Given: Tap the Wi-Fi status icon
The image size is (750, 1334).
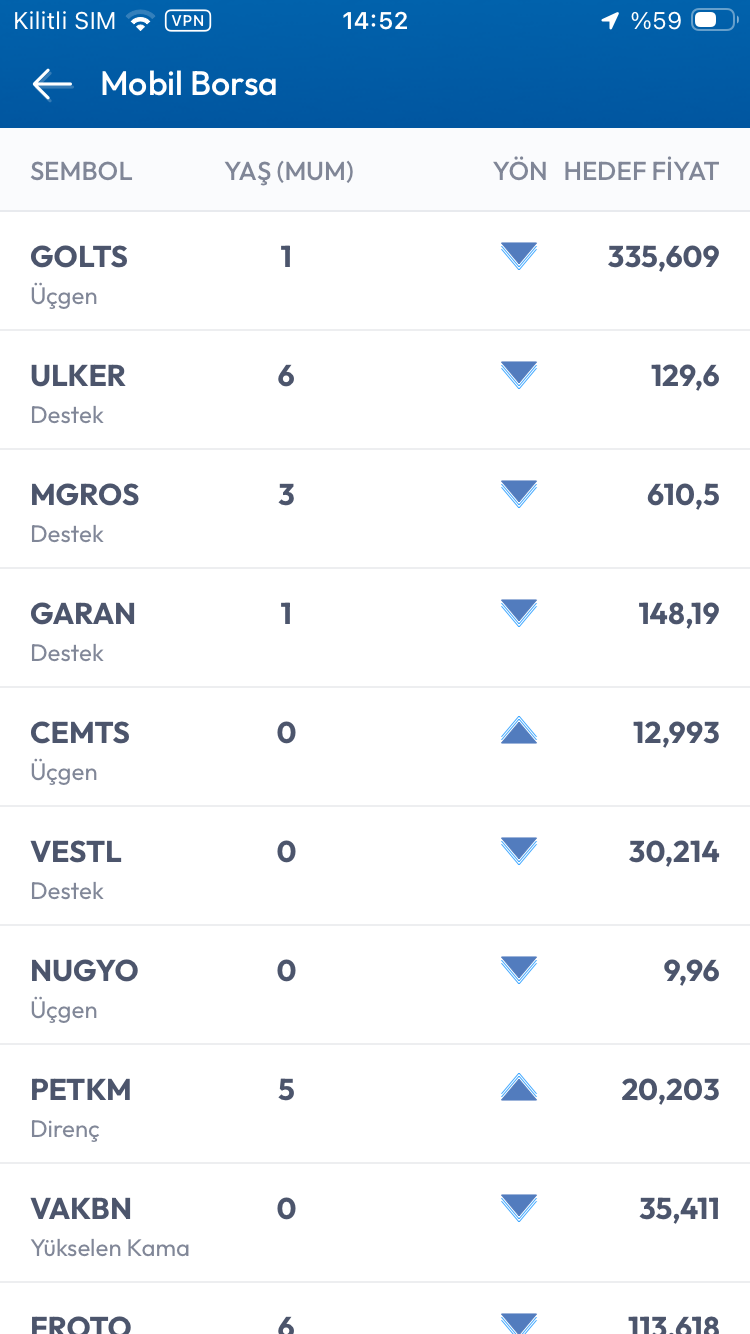Looking at the screenshot, I should [x=141, y=21].
